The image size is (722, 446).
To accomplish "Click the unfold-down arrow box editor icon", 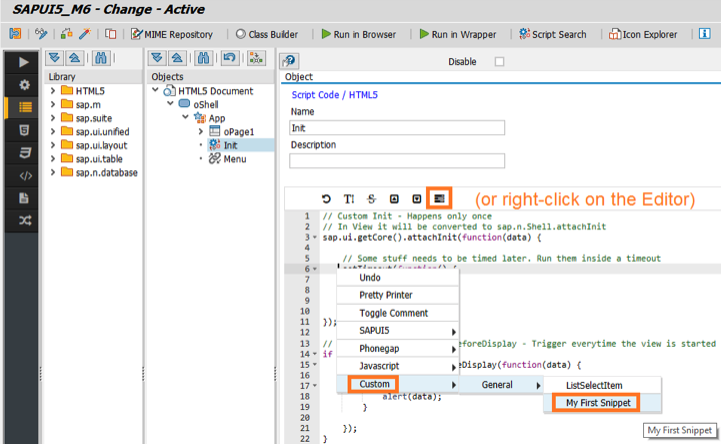I will pos(417,198).
